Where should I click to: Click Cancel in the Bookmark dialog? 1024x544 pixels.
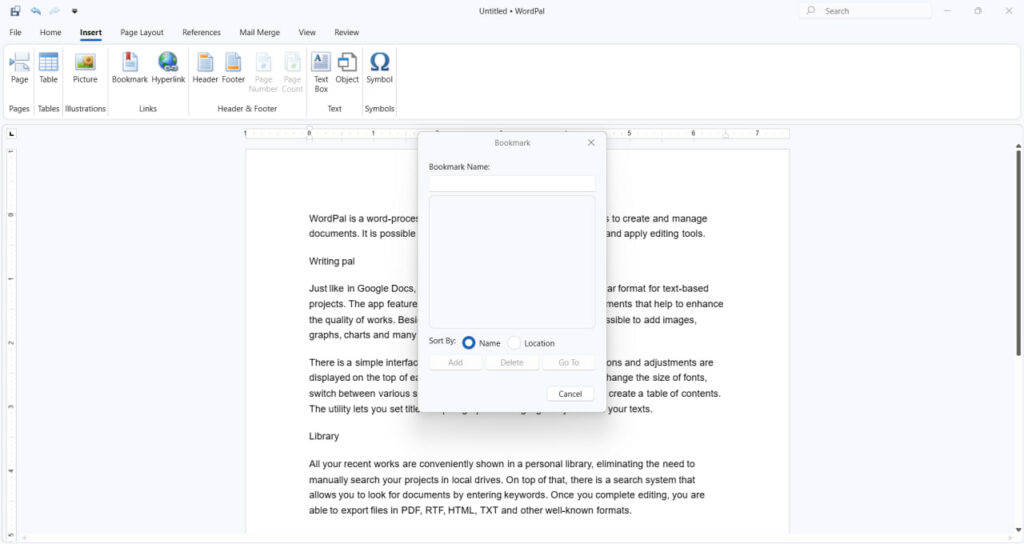tap(569, 394)
